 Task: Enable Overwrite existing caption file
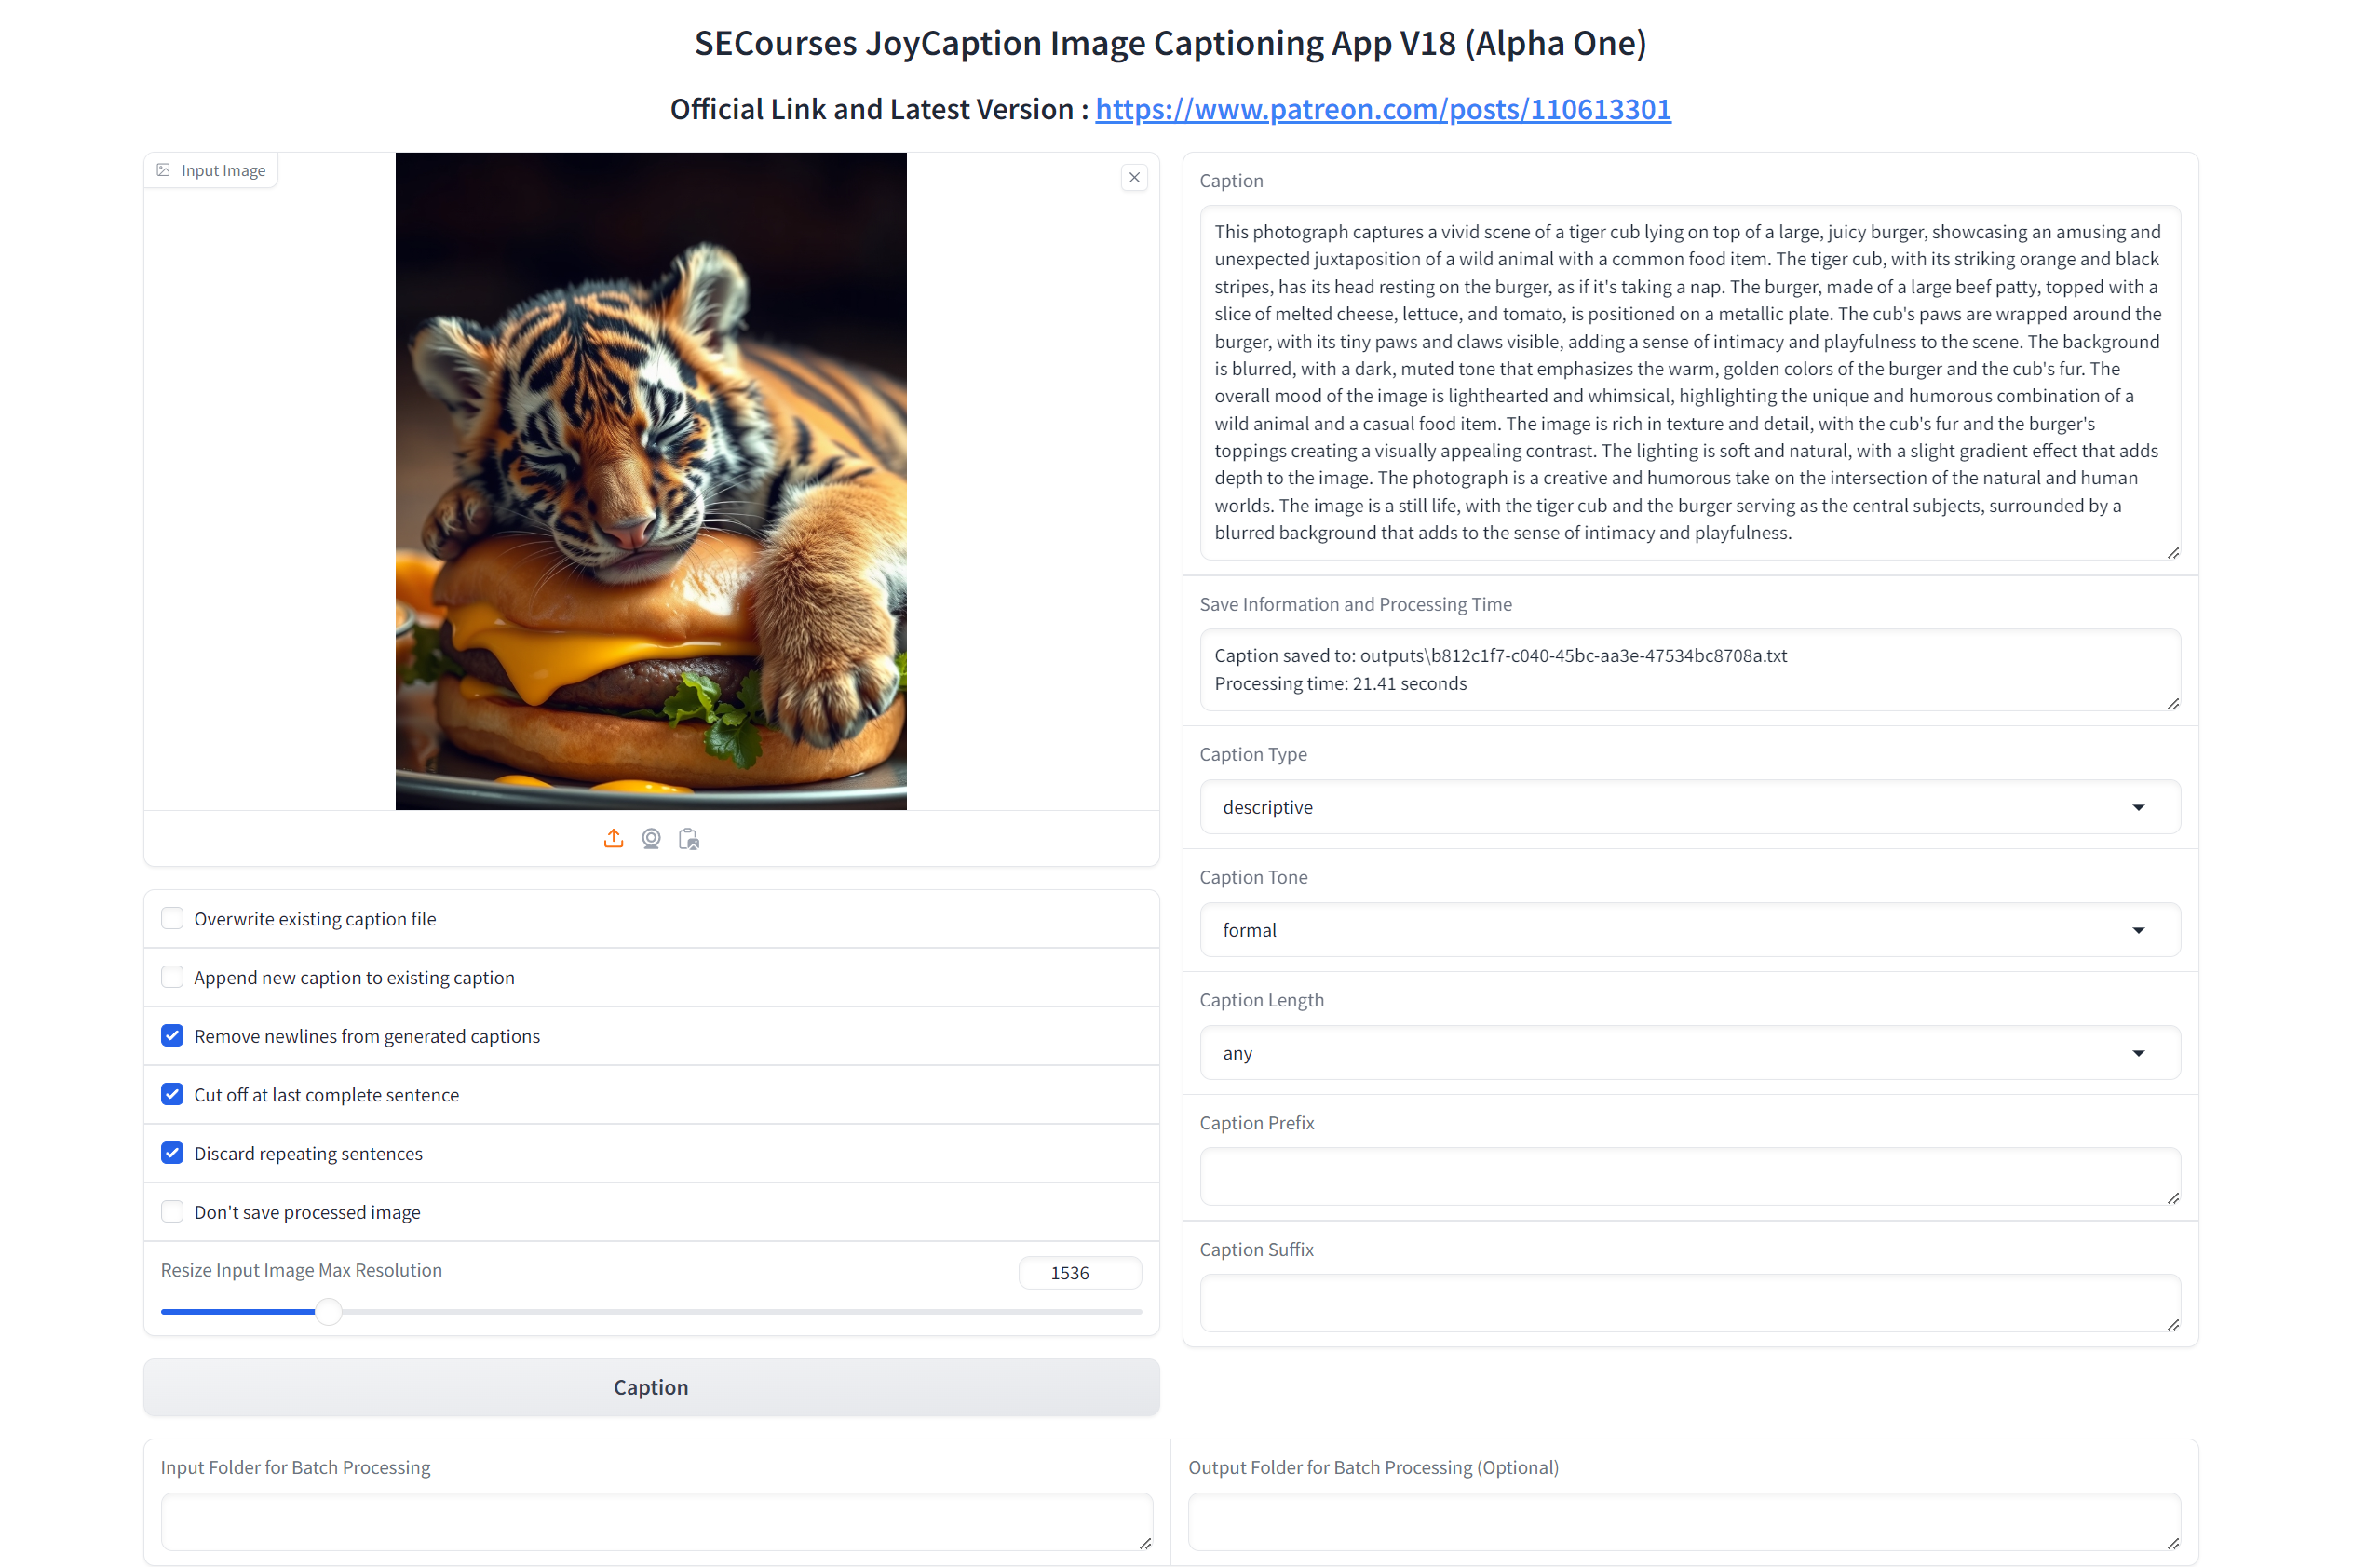click(x=172, y=918)
